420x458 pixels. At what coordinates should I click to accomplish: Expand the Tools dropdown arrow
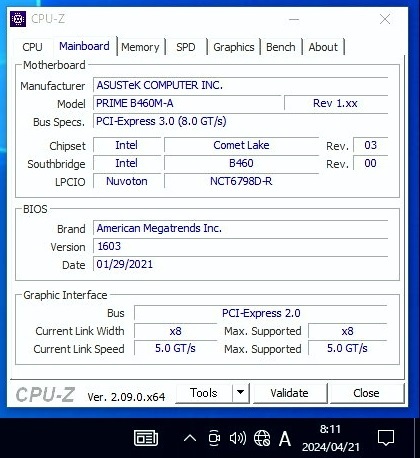pos(240,393)
